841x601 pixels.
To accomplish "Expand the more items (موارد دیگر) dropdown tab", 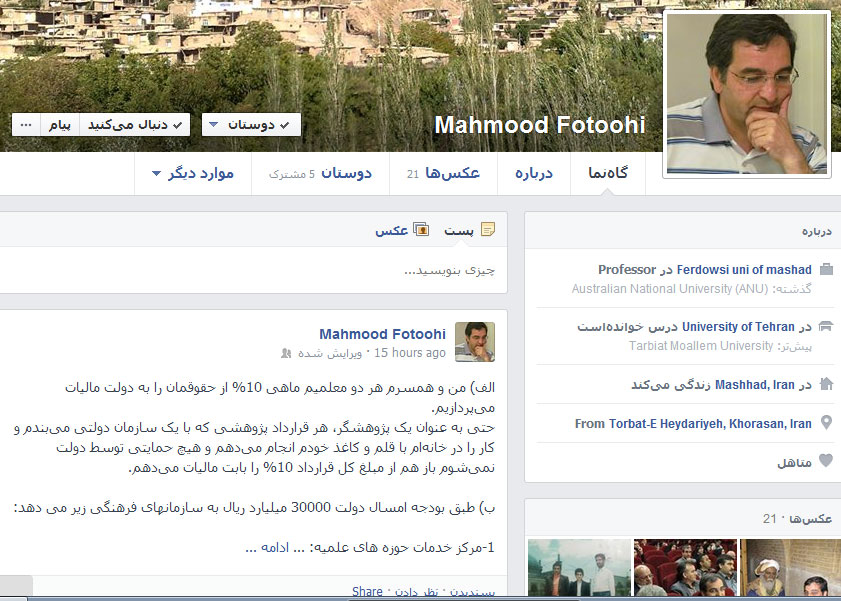I will pos(193,174).
